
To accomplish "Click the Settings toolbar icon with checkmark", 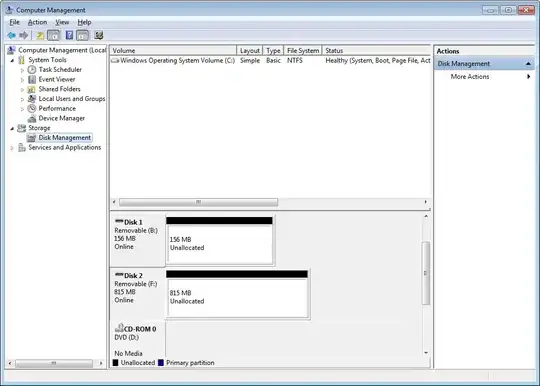I will (x=99, y=35).
